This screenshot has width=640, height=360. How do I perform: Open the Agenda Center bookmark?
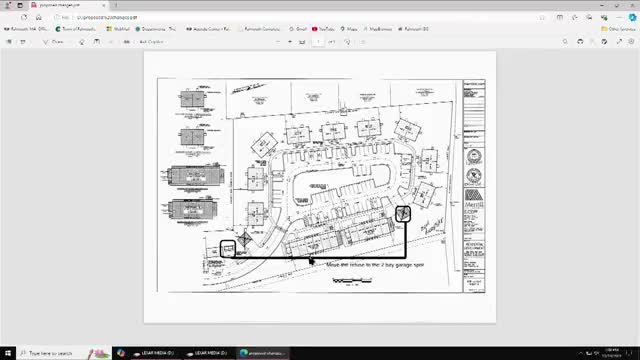tap(208, 29)
